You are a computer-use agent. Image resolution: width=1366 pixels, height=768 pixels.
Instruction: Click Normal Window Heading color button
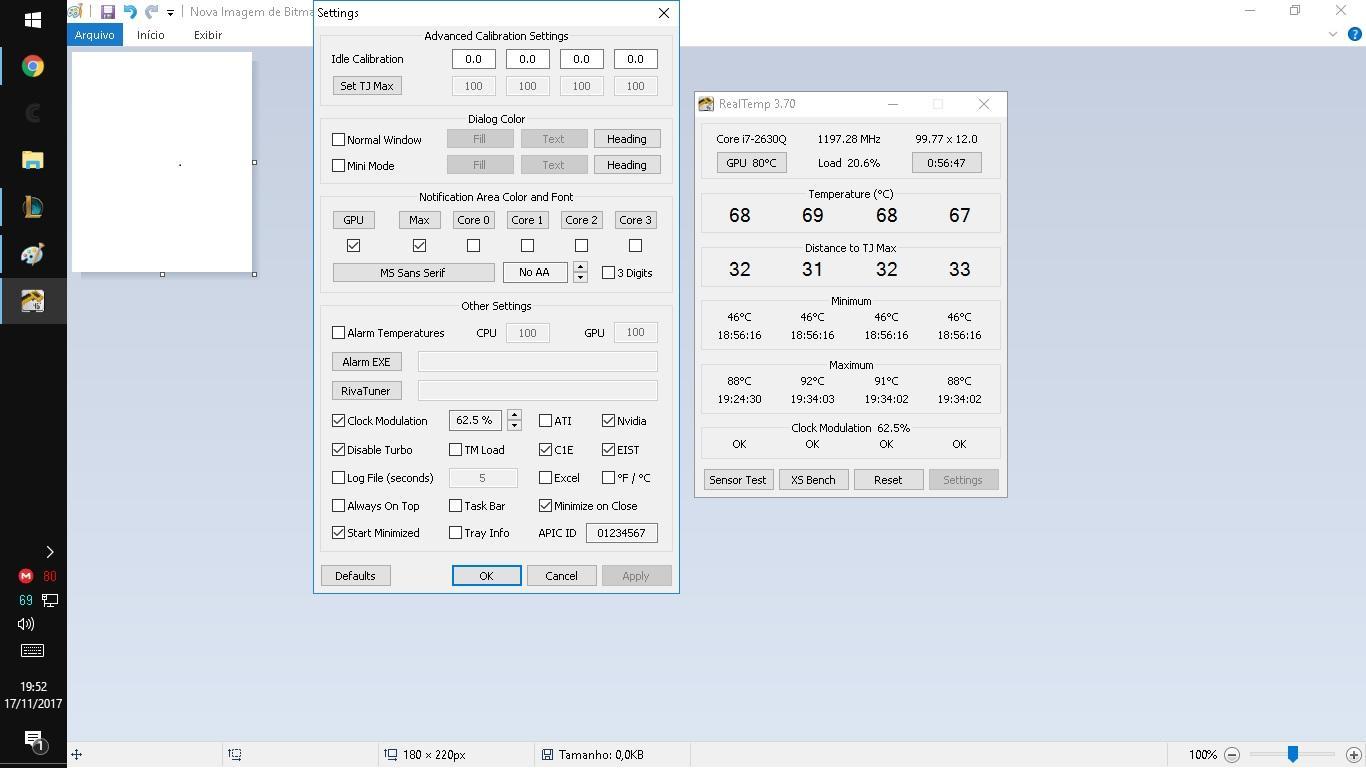click(627, 139)
